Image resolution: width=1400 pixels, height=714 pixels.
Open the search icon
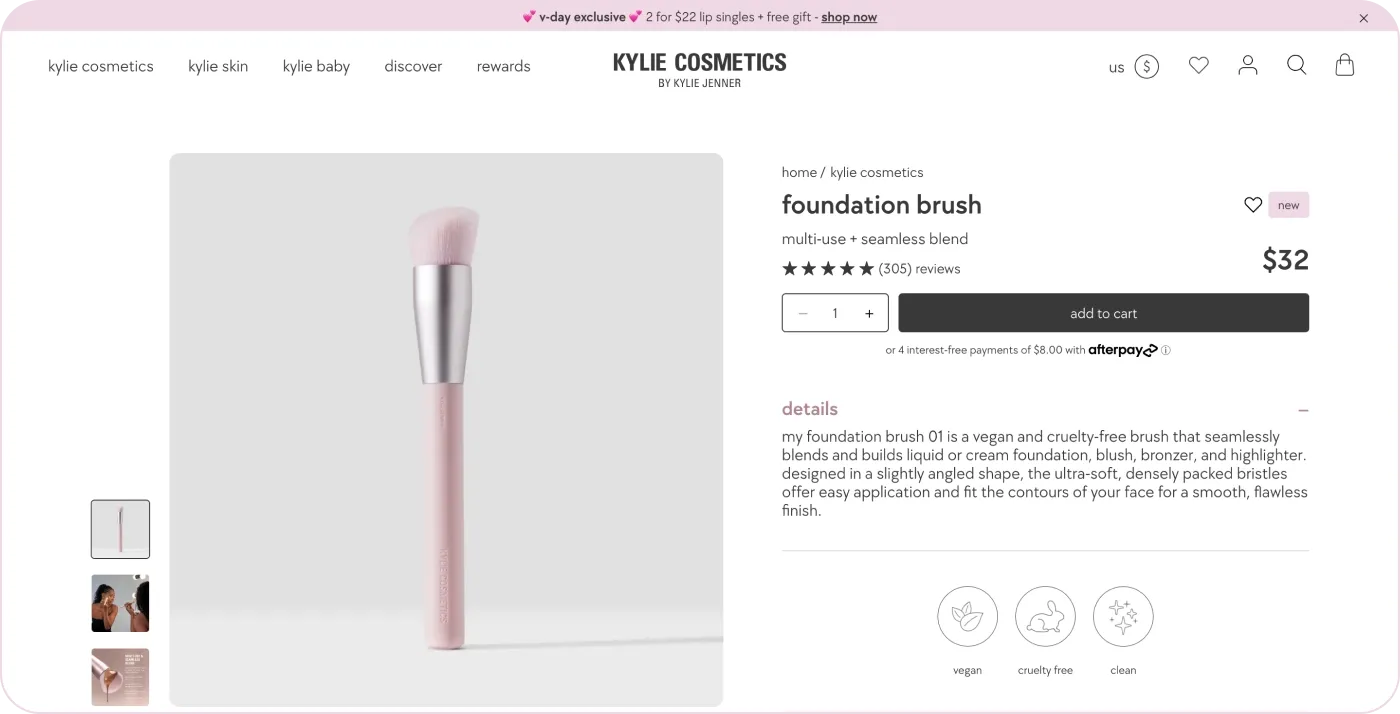point(1296,64)
